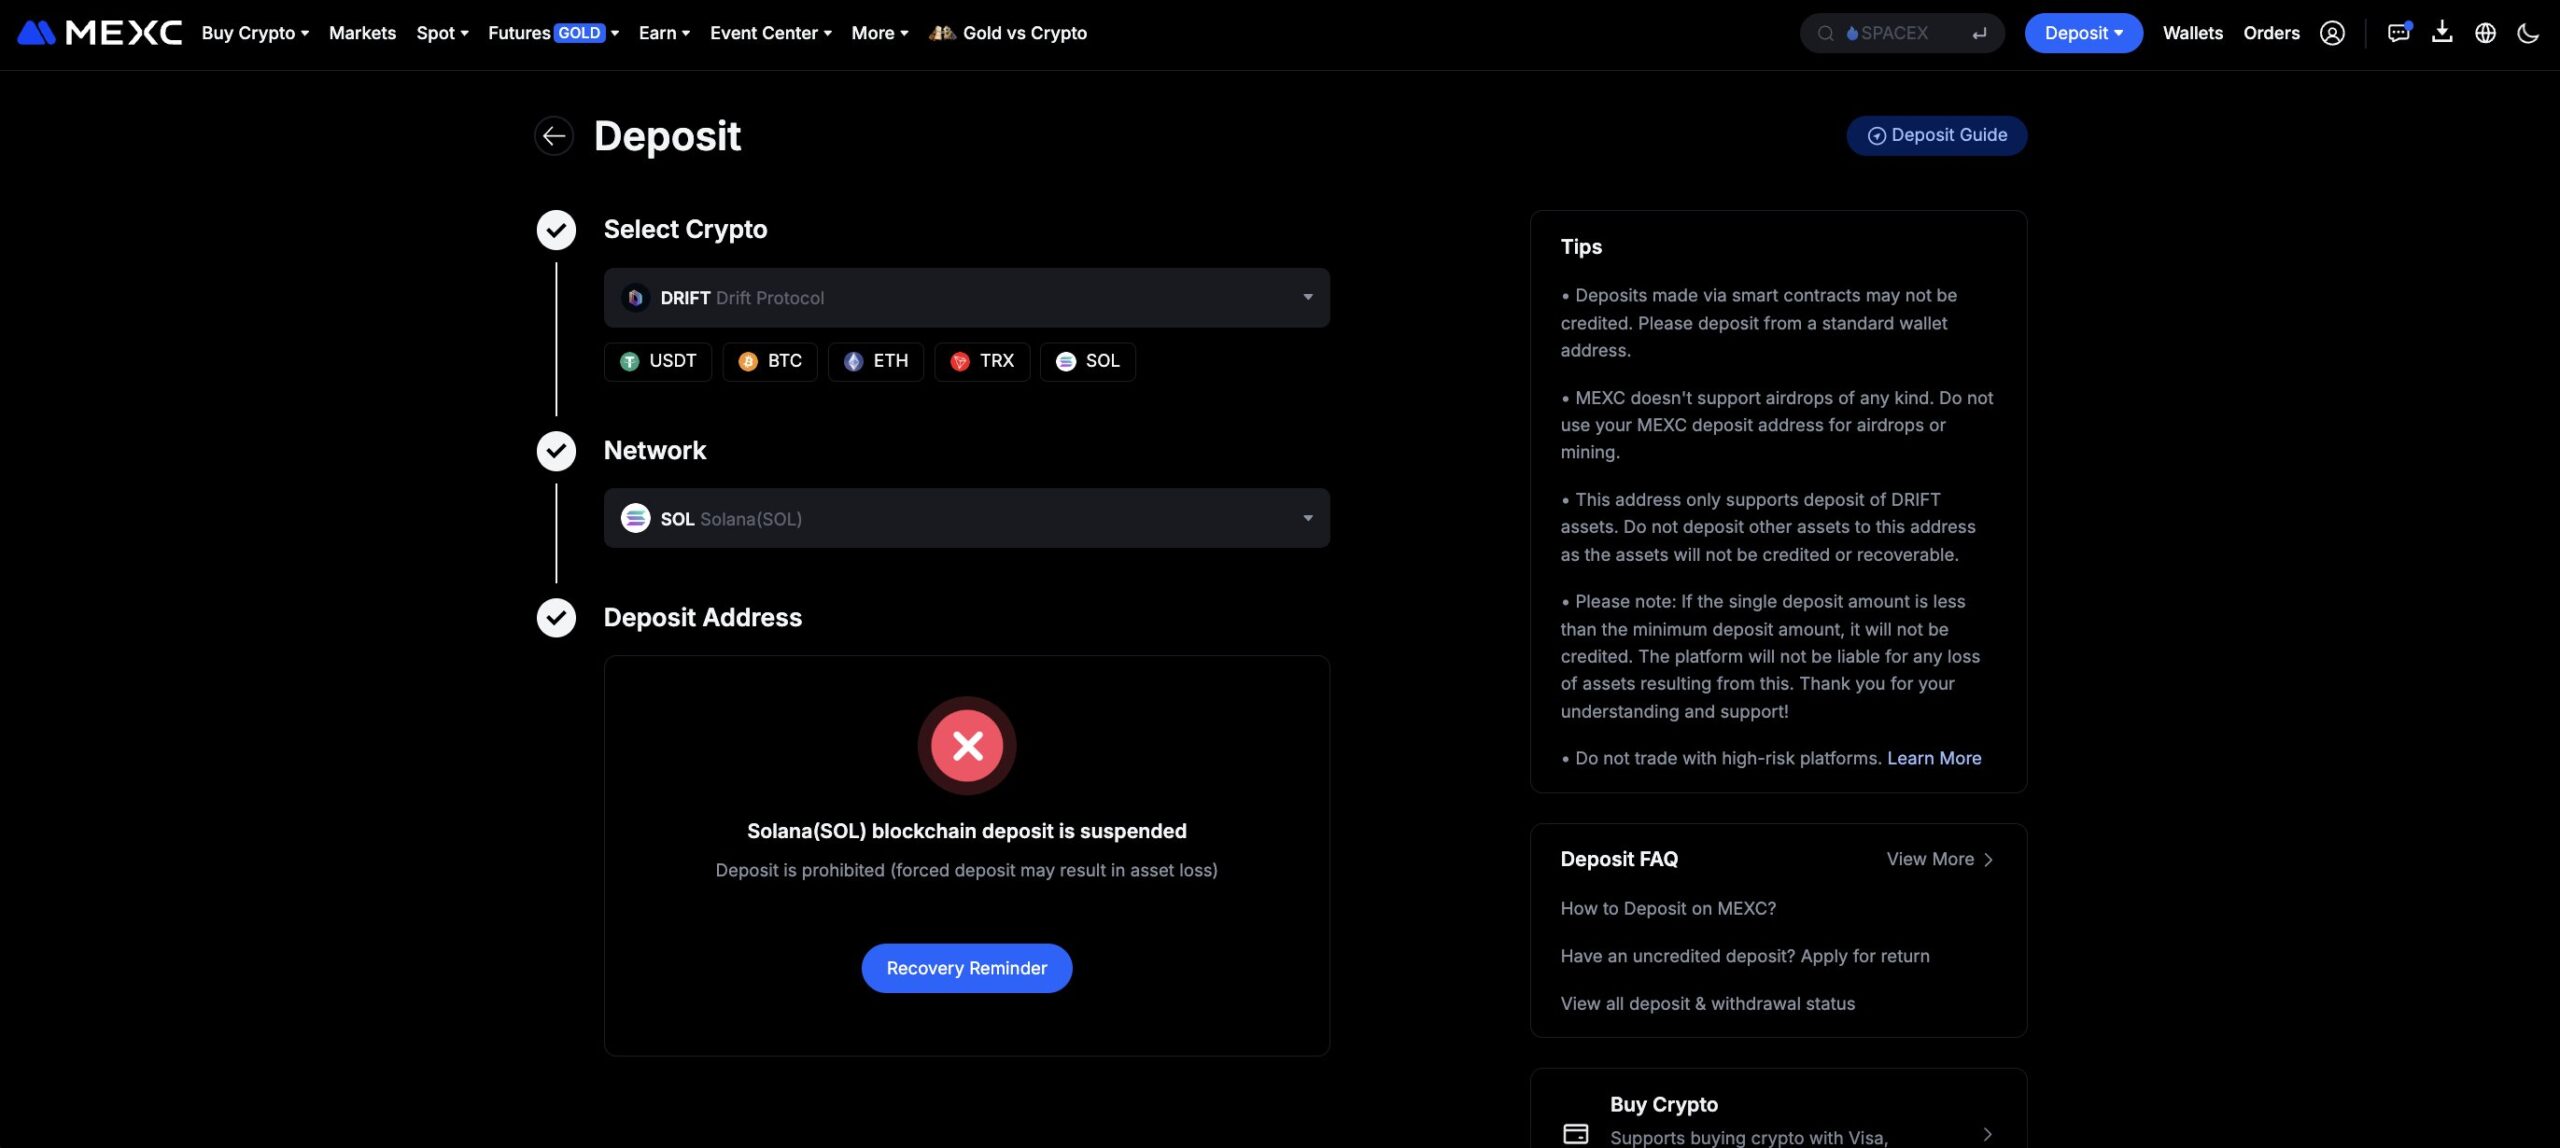This screenshot has width=2560, height=1148.
Task: Select the SOL quick pick chip
Action: point(1087,362)
